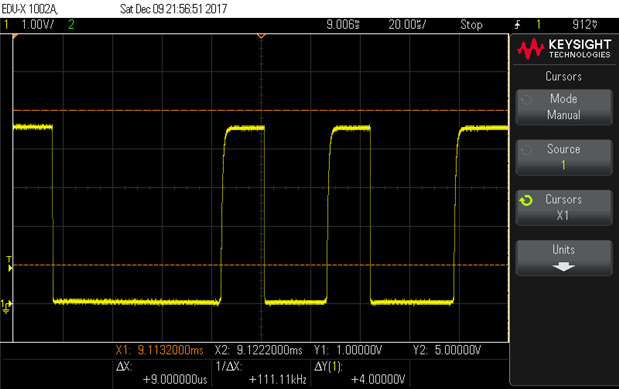Open the Mode Manual softkey menu
The image size is (619, 389).
(564, 107)
